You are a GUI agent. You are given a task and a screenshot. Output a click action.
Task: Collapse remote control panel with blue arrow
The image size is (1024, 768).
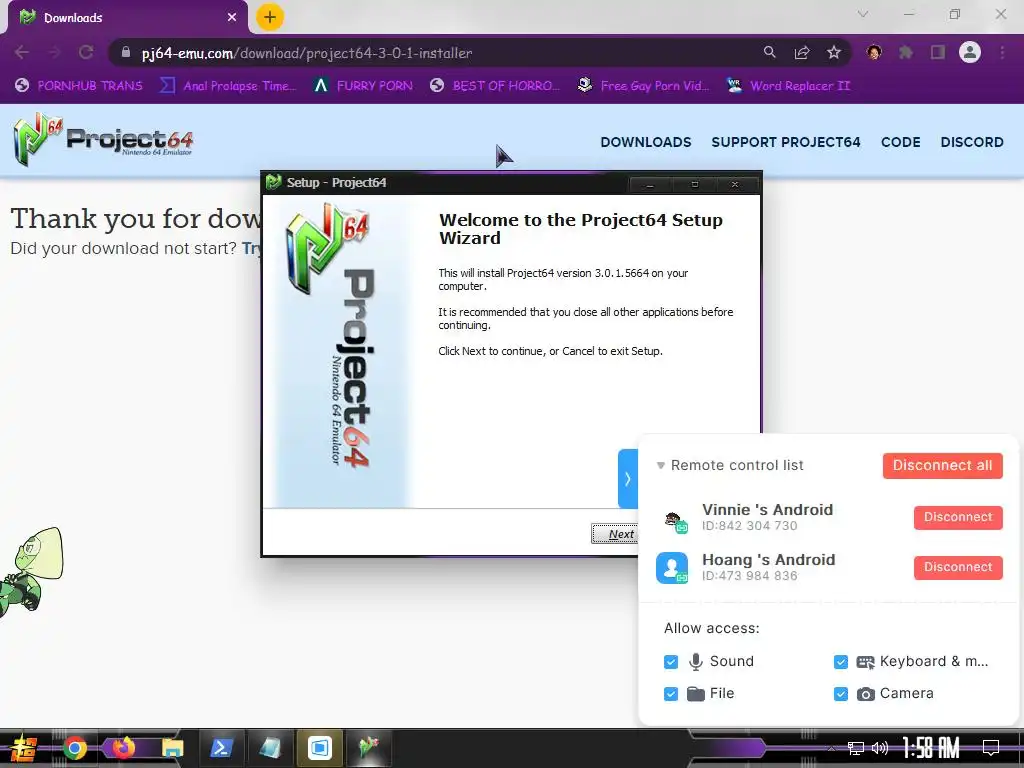coord(628,479)
